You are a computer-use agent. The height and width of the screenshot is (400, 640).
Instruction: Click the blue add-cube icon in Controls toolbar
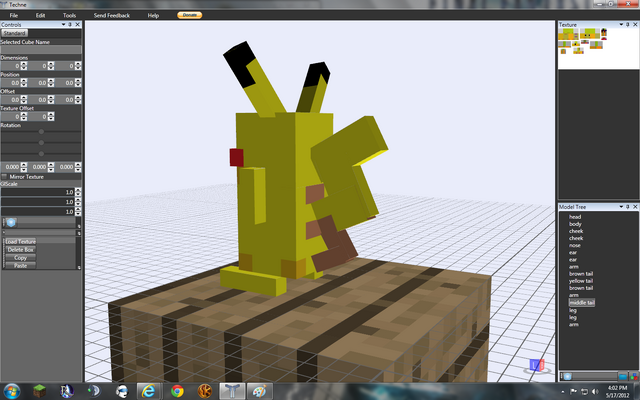pos(11,222)
